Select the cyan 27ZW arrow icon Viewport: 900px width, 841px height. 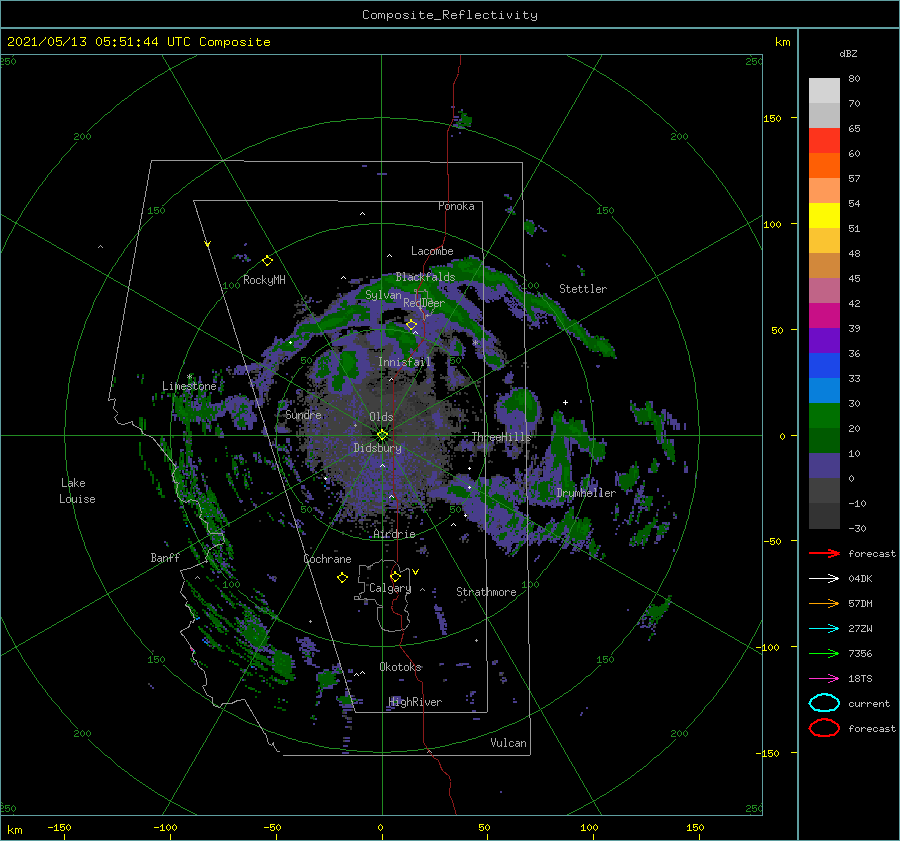click(x=824, y=629)
